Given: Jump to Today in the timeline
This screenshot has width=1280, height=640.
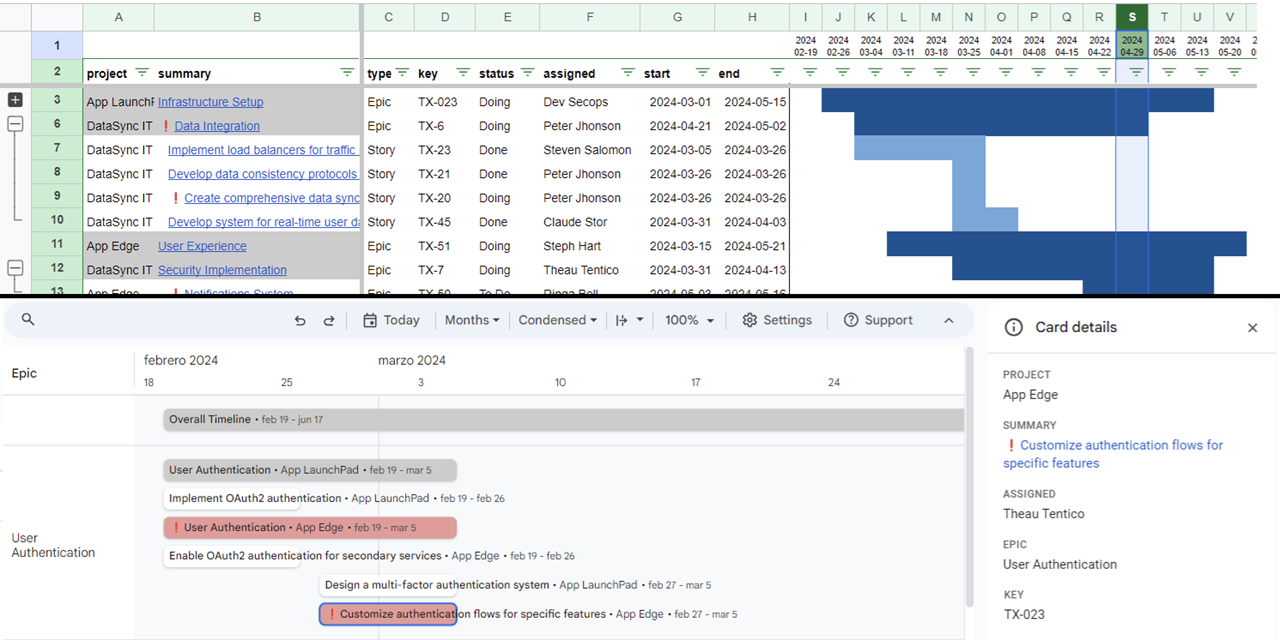Looking at the screenshot, I should (x=391, y=320).
